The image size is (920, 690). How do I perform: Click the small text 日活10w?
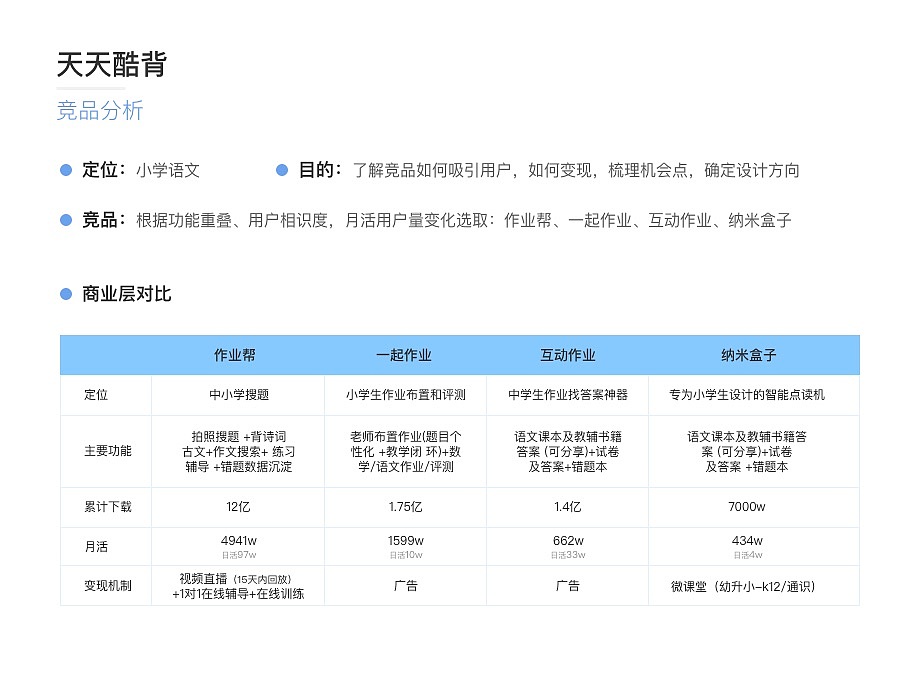click(406, 555)
